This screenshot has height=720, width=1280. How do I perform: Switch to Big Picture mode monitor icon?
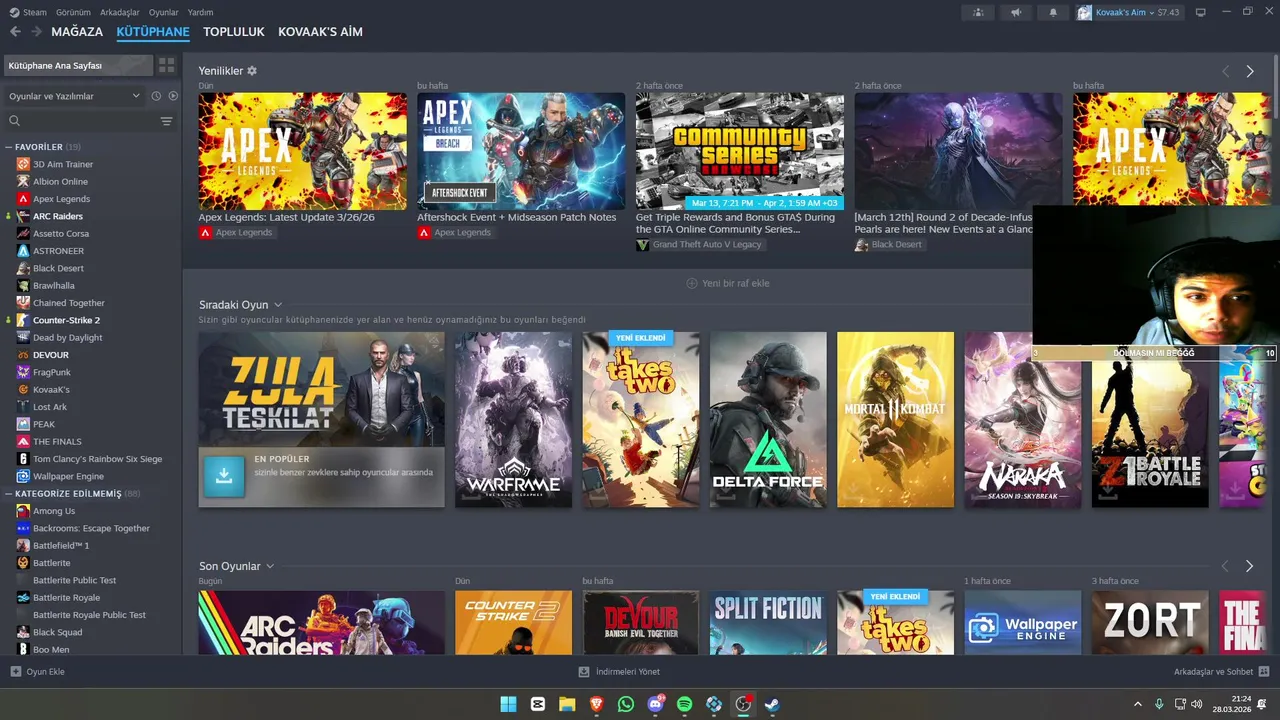click(1201, 12)
